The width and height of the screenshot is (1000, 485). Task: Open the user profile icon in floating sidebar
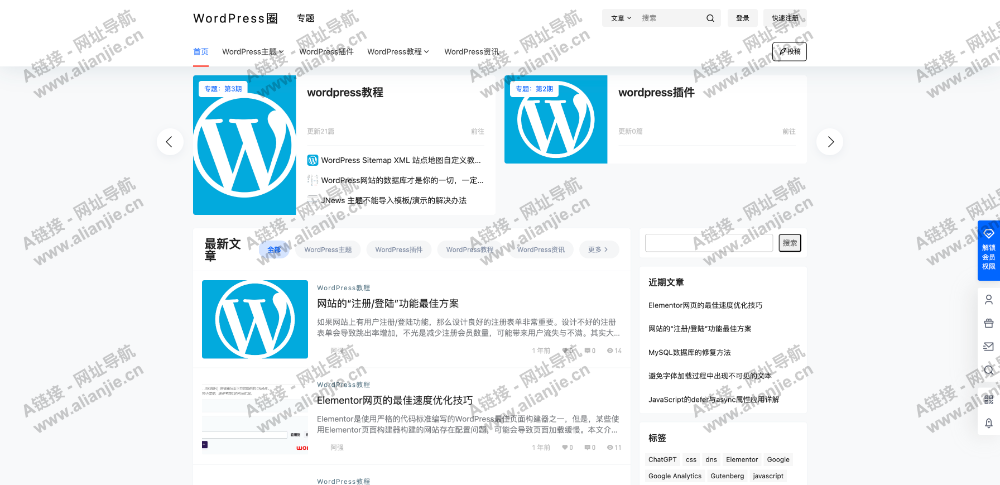pos(989,299)
